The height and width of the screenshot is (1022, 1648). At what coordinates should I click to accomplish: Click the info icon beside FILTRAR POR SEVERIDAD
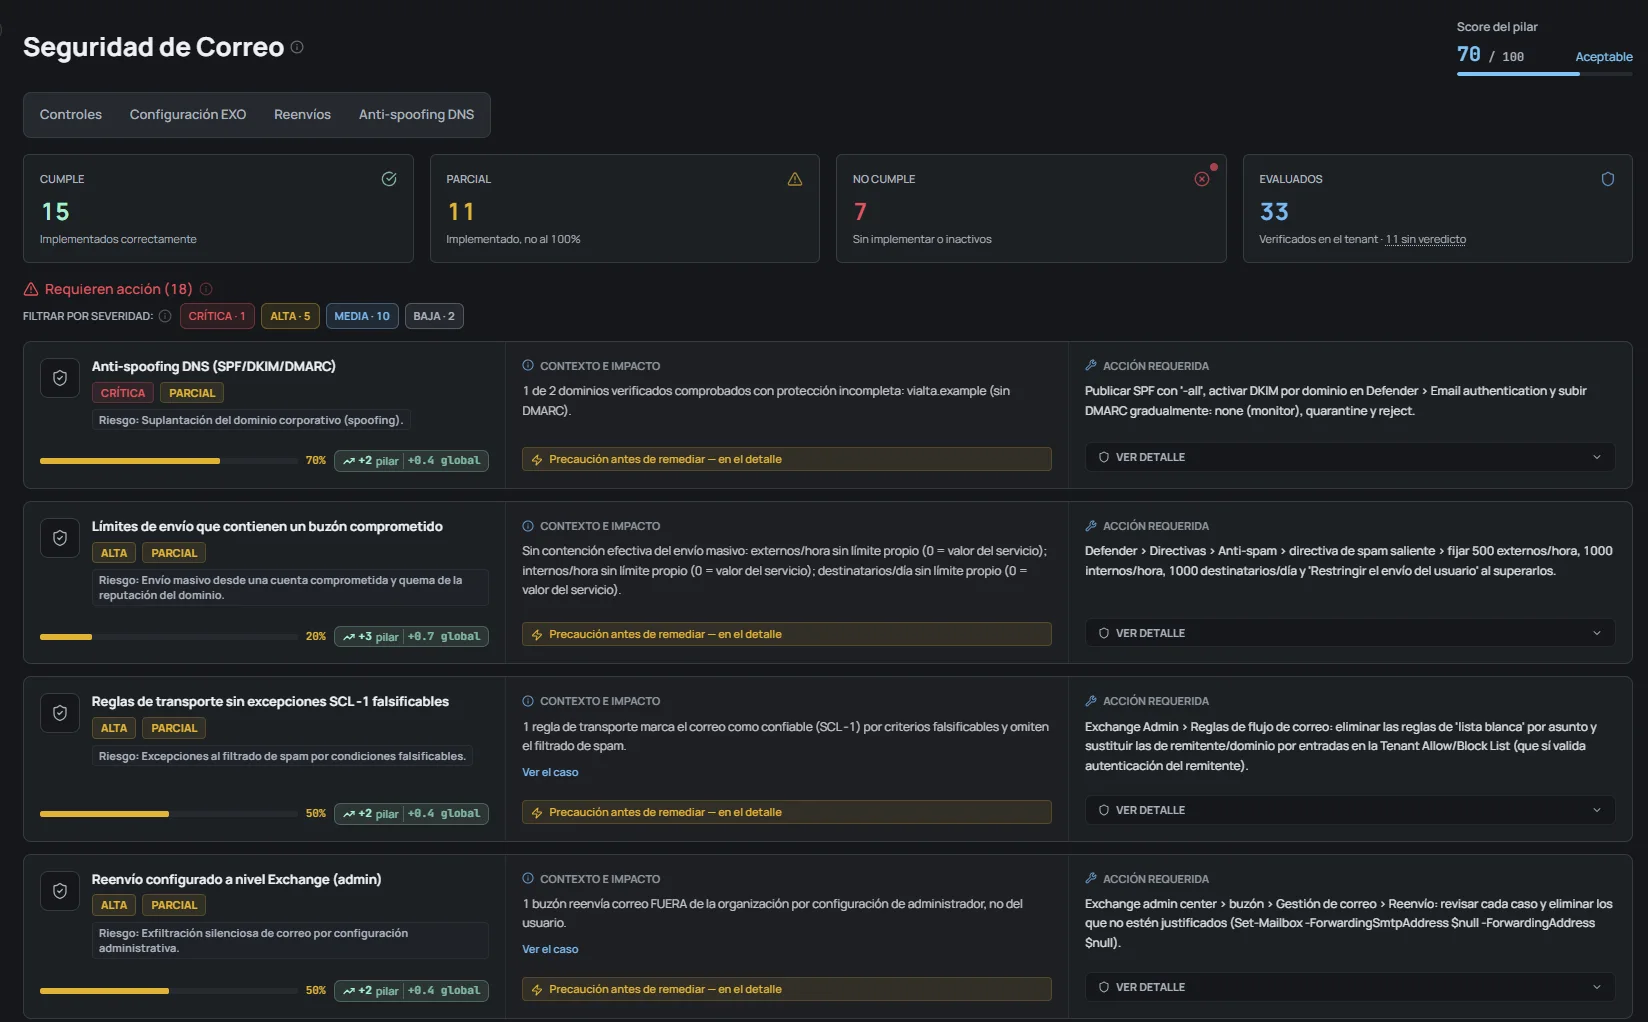click(x=165, y=316)
